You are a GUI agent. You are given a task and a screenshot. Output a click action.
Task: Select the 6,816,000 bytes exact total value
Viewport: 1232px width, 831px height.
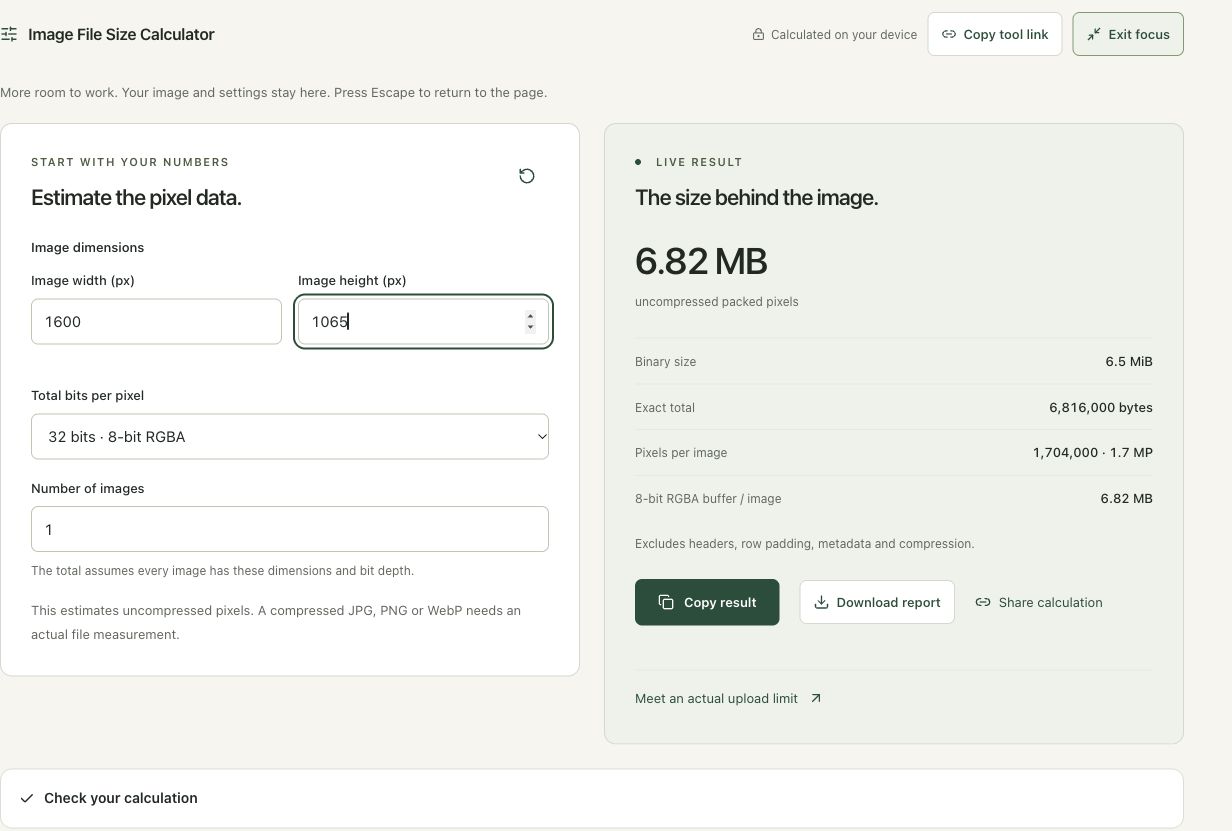(1101, 407)
